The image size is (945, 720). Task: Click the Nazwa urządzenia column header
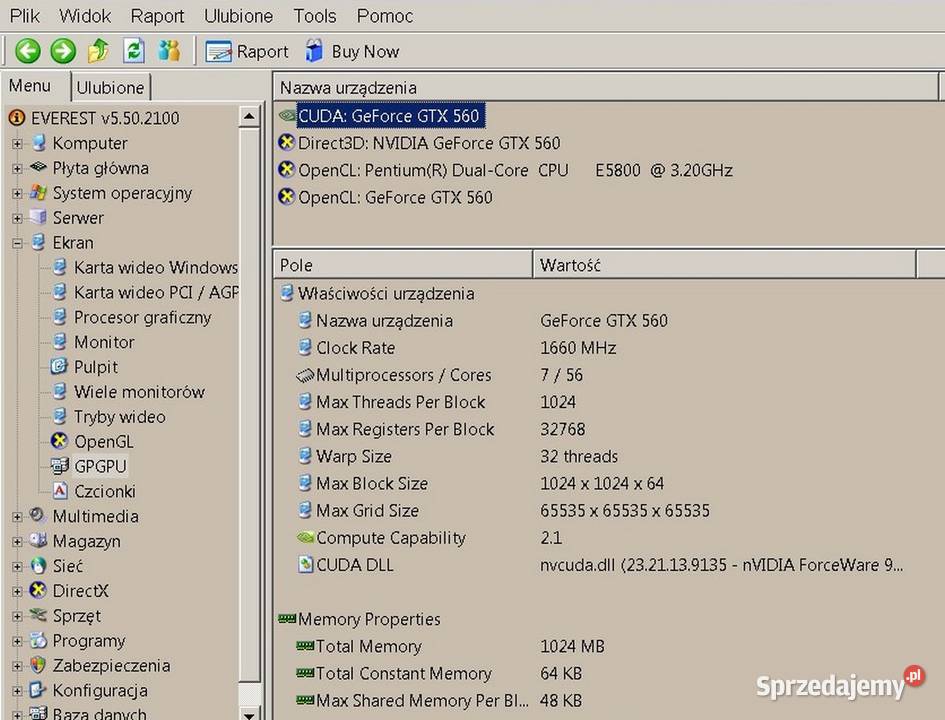click(605, 87)
